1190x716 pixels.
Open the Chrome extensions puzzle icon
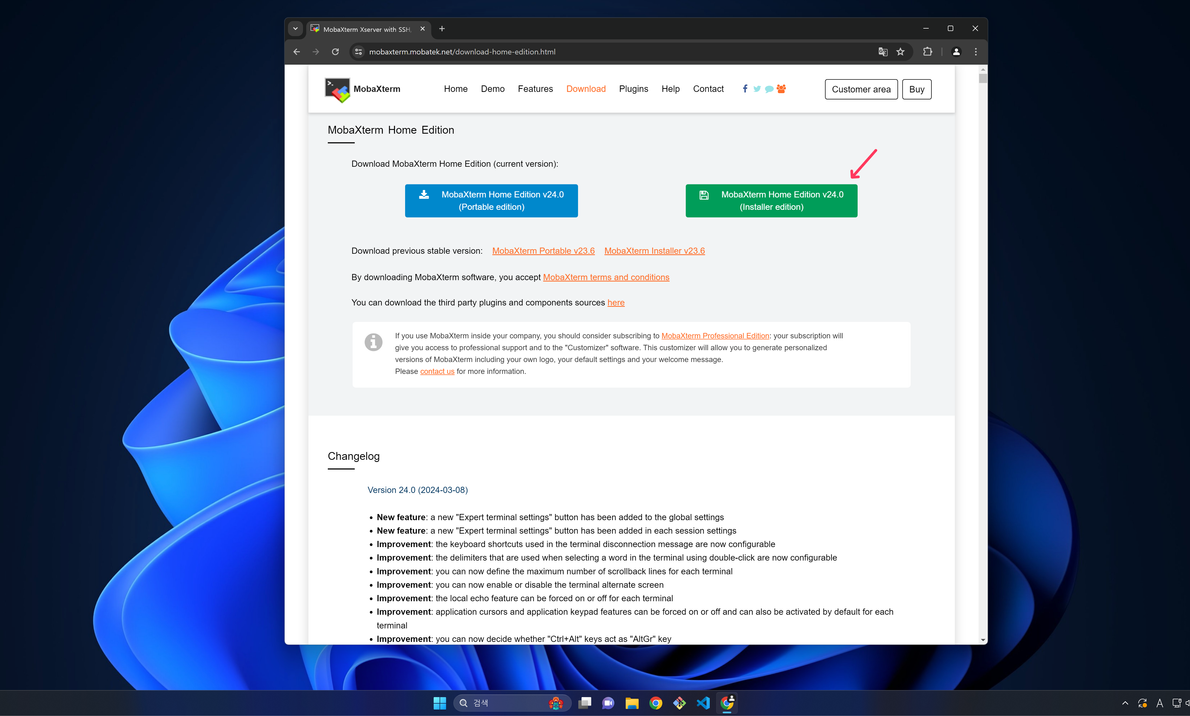tap(927, 52)
